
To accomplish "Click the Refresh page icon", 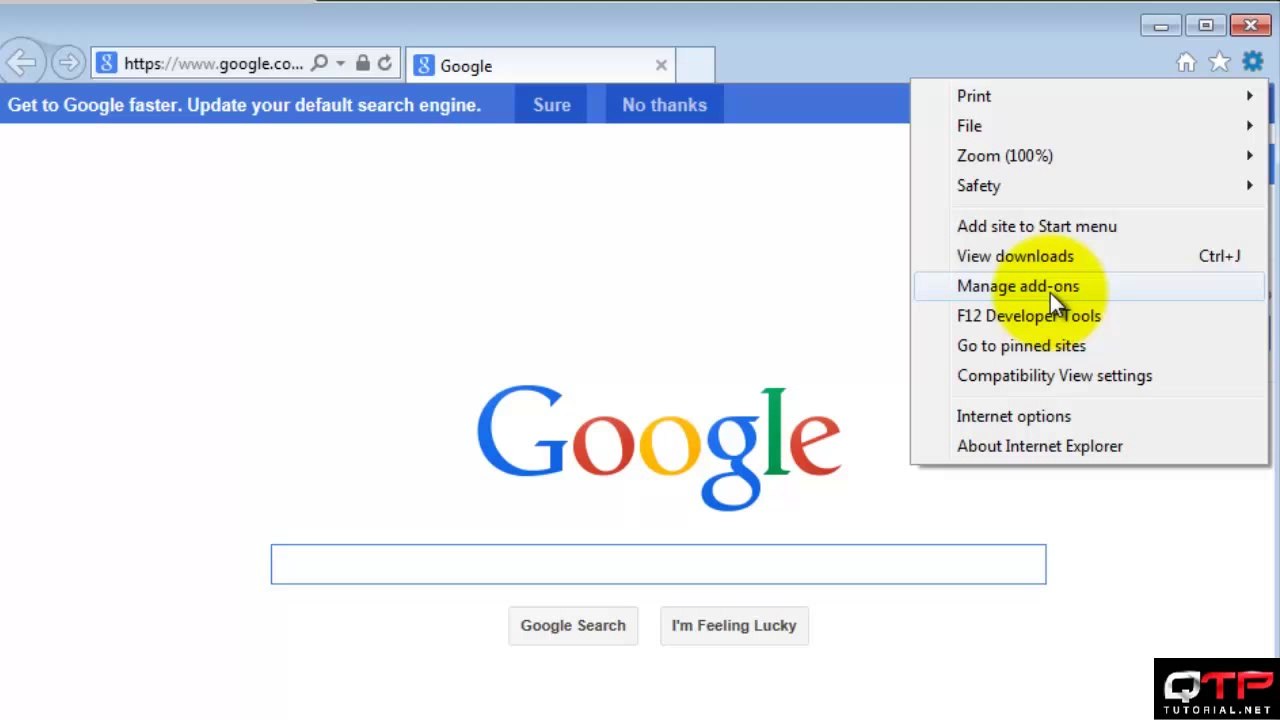I will coord(385,63).
